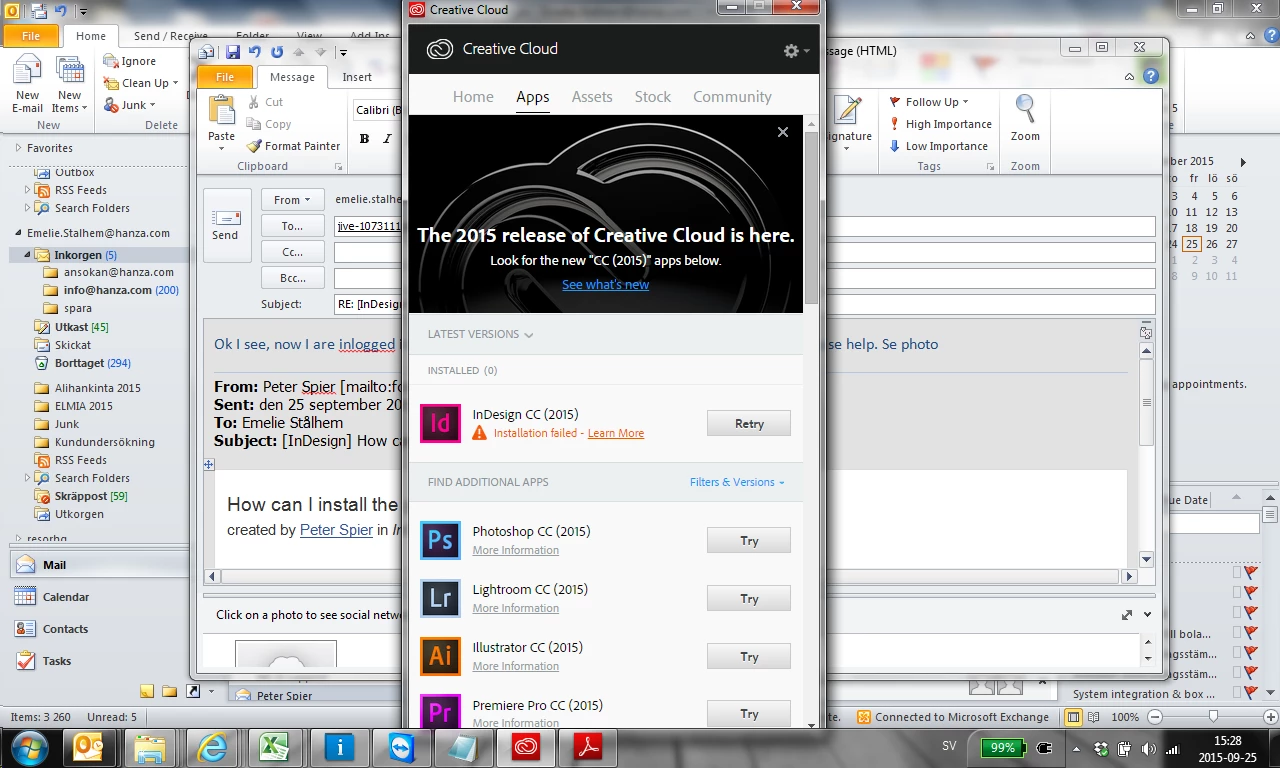This screenshot has width=1280, height=768.
Task: Apply Italic formatting in message
Action: 387,139
